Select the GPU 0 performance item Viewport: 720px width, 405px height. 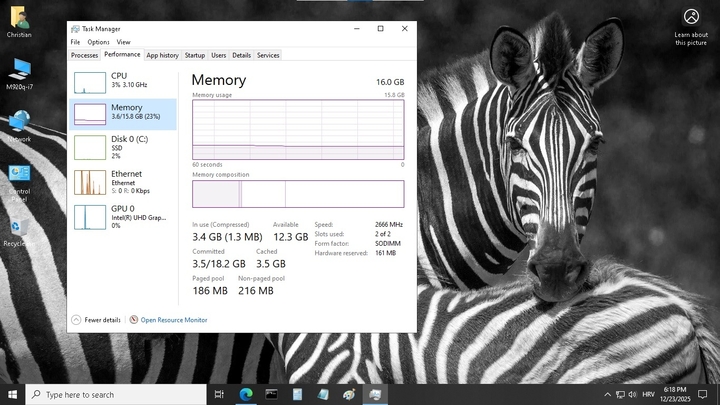click(x=124, y=216)
